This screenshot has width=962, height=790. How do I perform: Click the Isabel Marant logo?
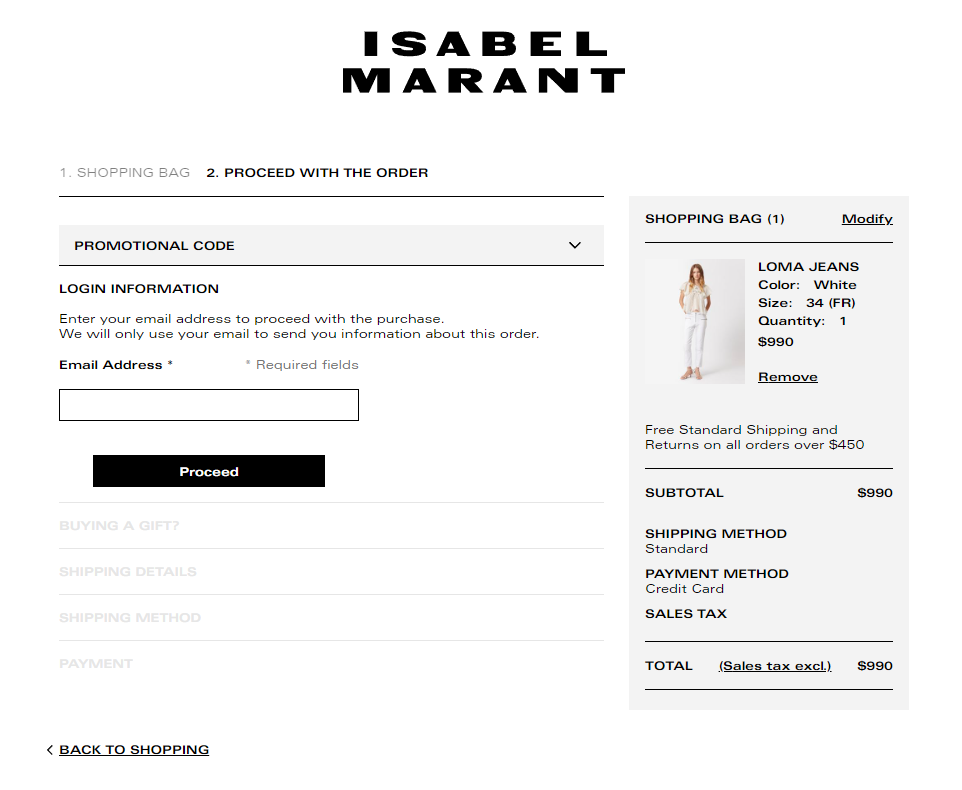pos(483,62)
